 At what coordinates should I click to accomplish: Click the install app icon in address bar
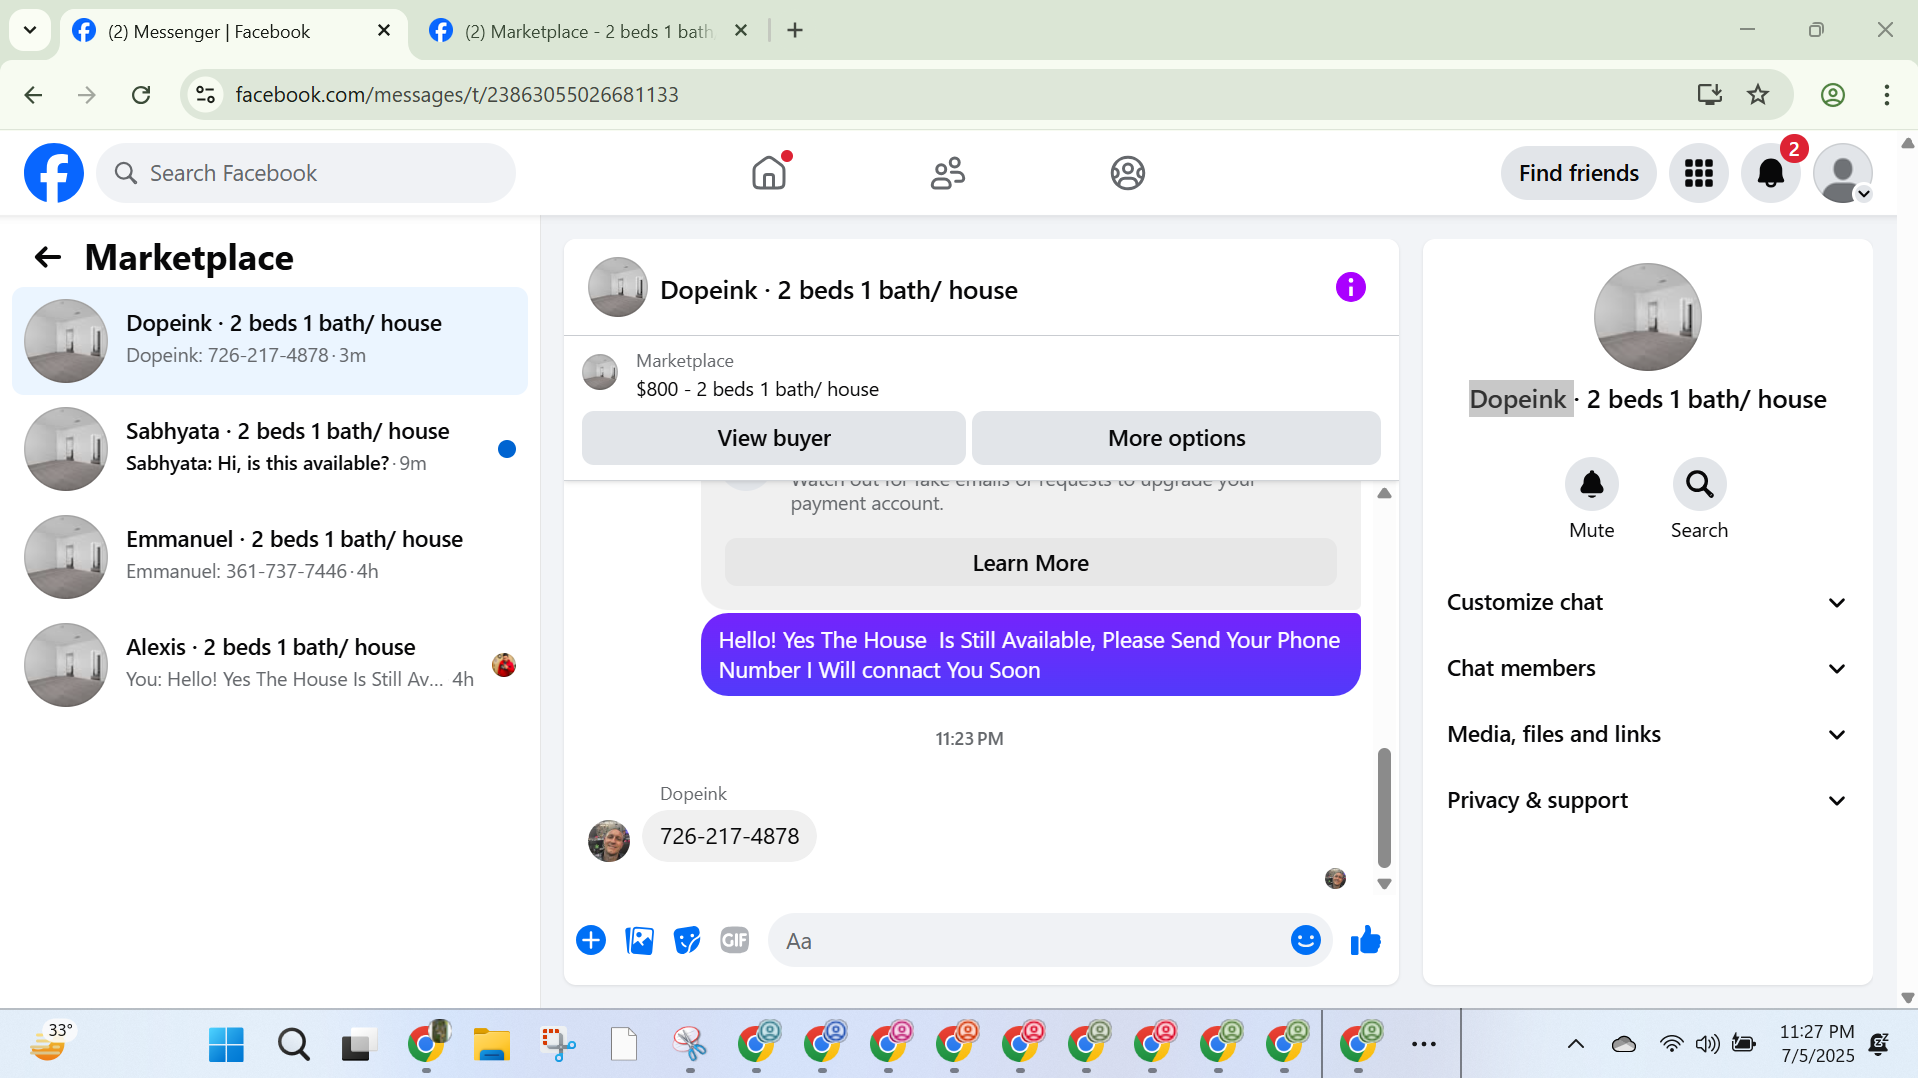click(x=1709, y=95)
